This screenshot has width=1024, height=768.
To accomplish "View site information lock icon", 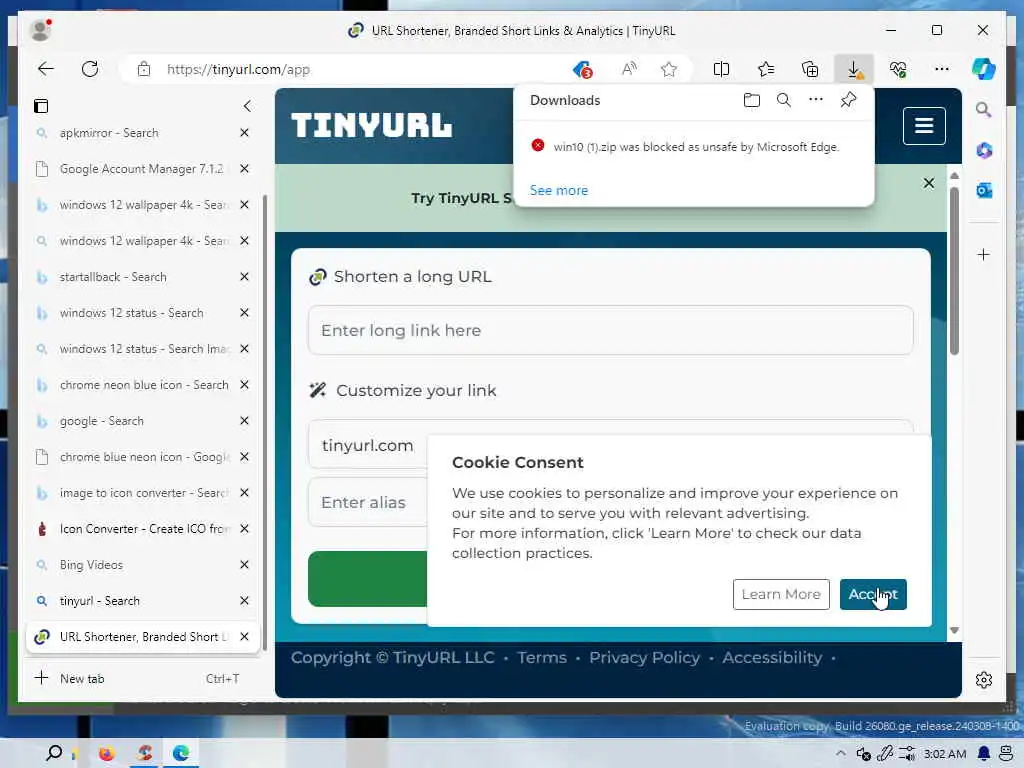I will click(x=144, y=69).
